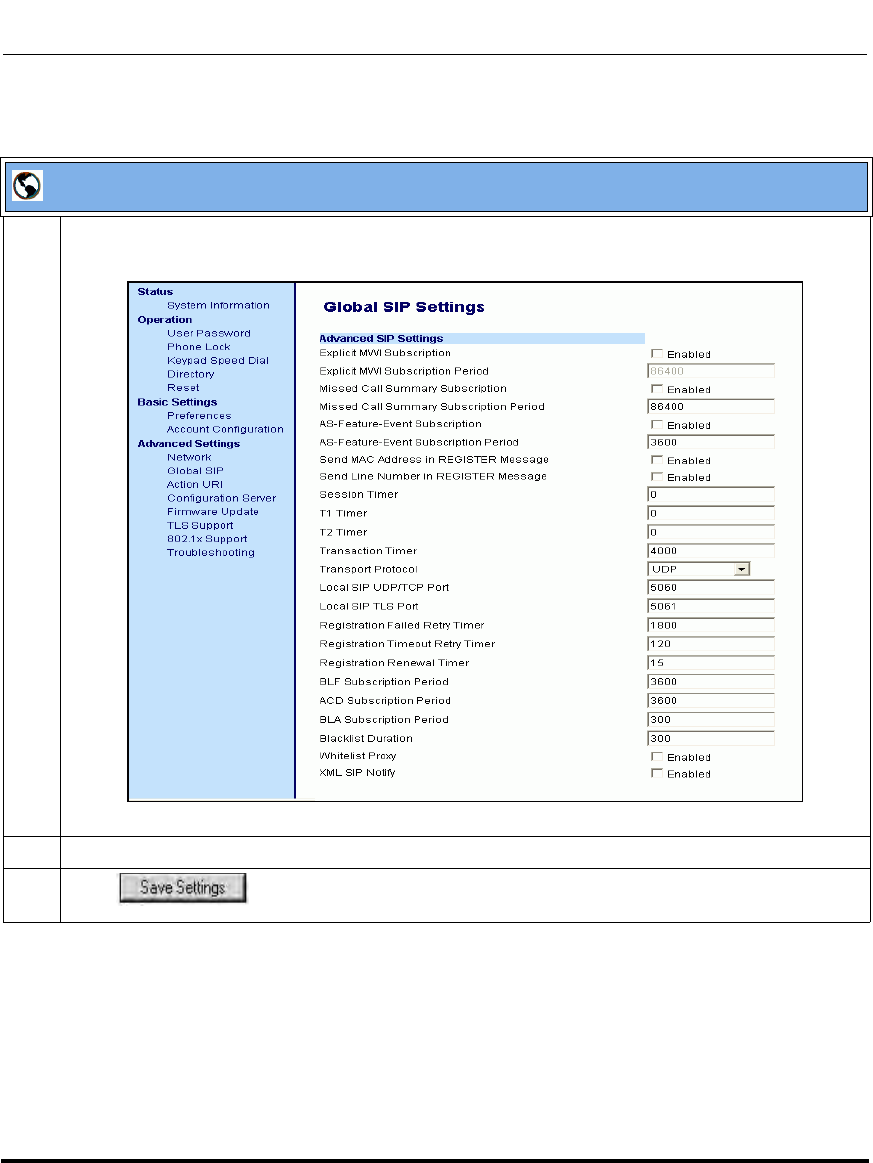Click the BLF Subscription Period field

(711, 682)
